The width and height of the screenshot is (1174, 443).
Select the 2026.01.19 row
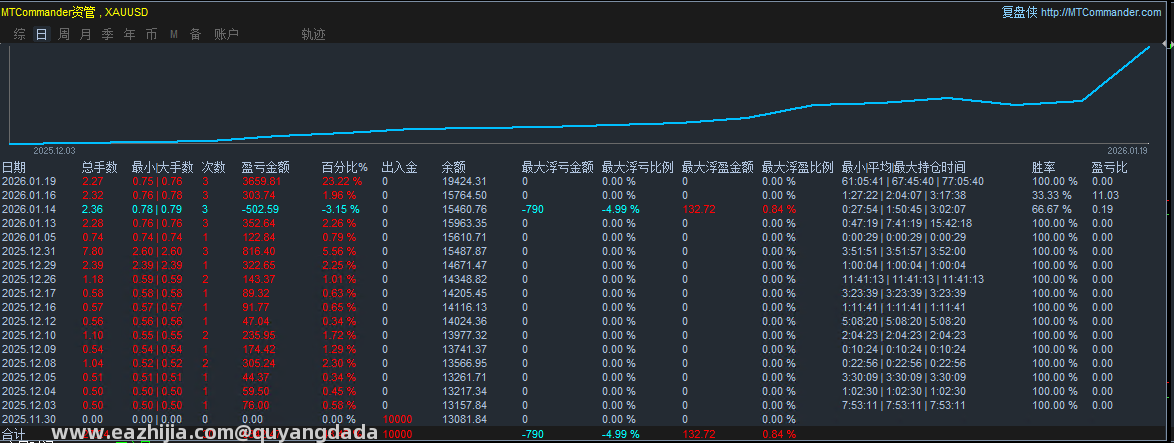coord(586,181)
